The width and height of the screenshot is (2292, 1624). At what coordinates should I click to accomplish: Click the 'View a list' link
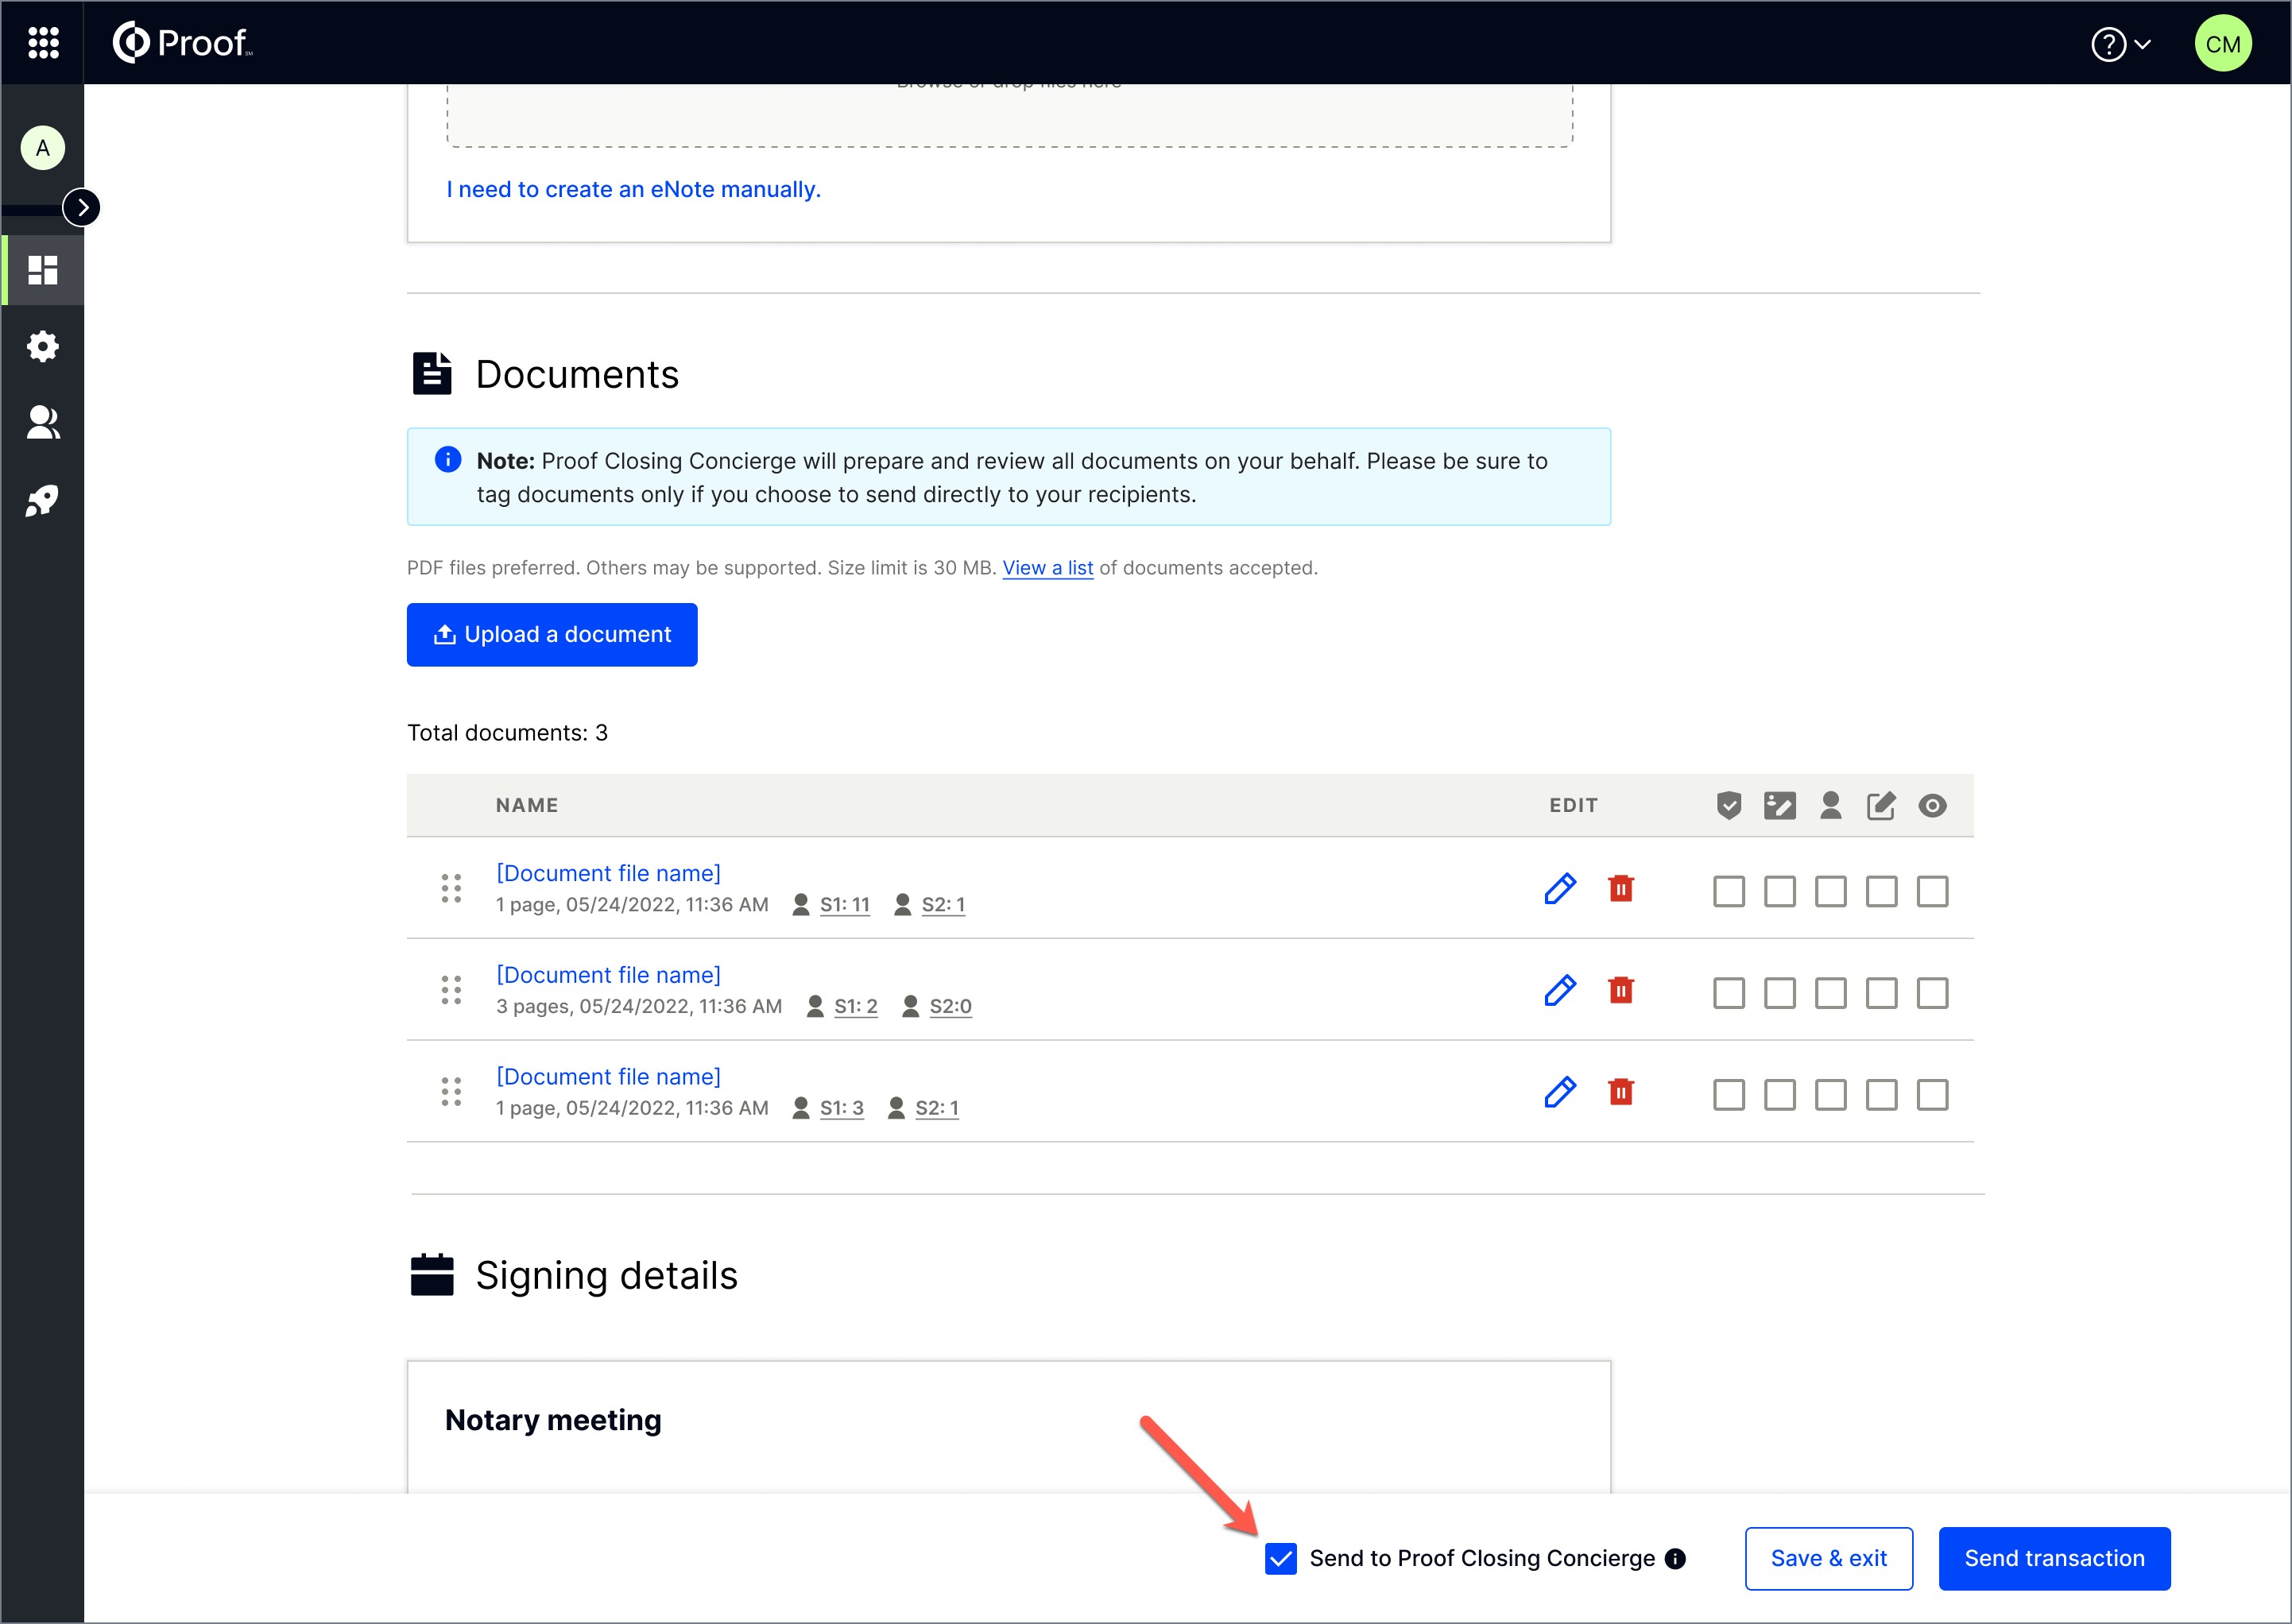pyautogui.click(x=1048, y=568)
